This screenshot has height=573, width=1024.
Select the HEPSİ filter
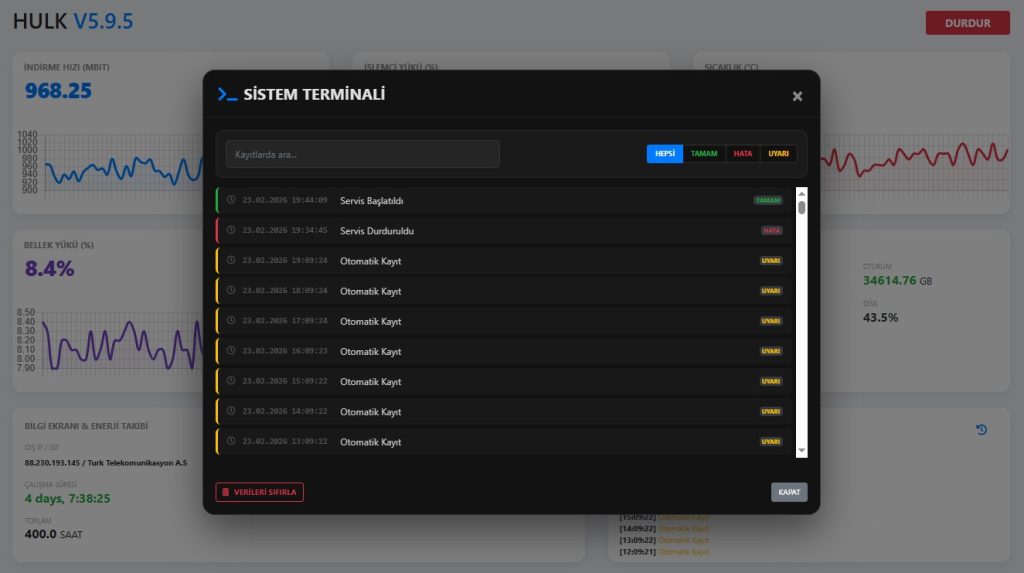tap(665, 154)
